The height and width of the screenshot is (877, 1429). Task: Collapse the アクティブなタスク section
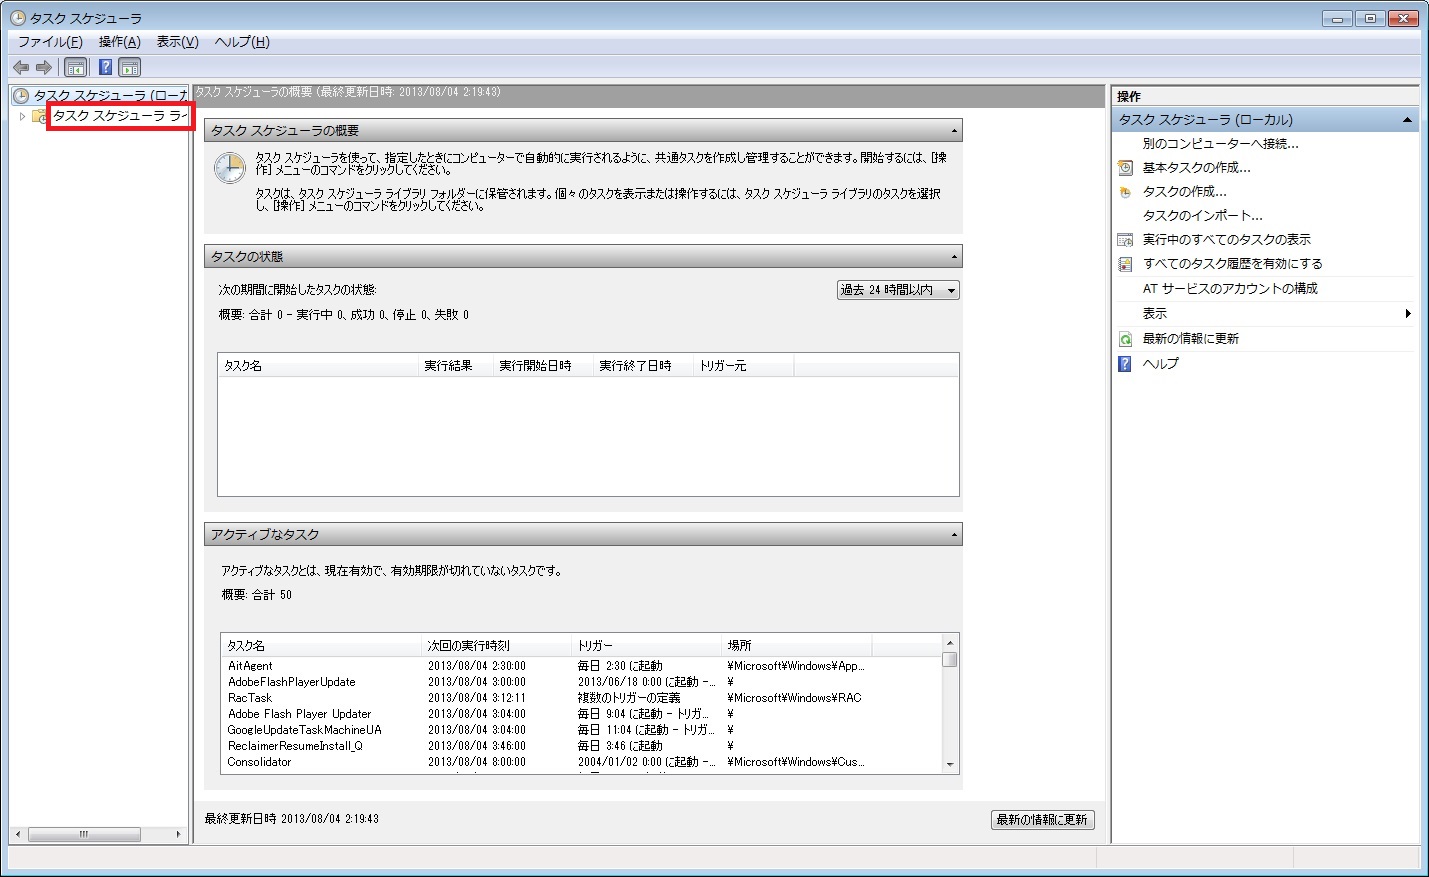coord(954,535)
